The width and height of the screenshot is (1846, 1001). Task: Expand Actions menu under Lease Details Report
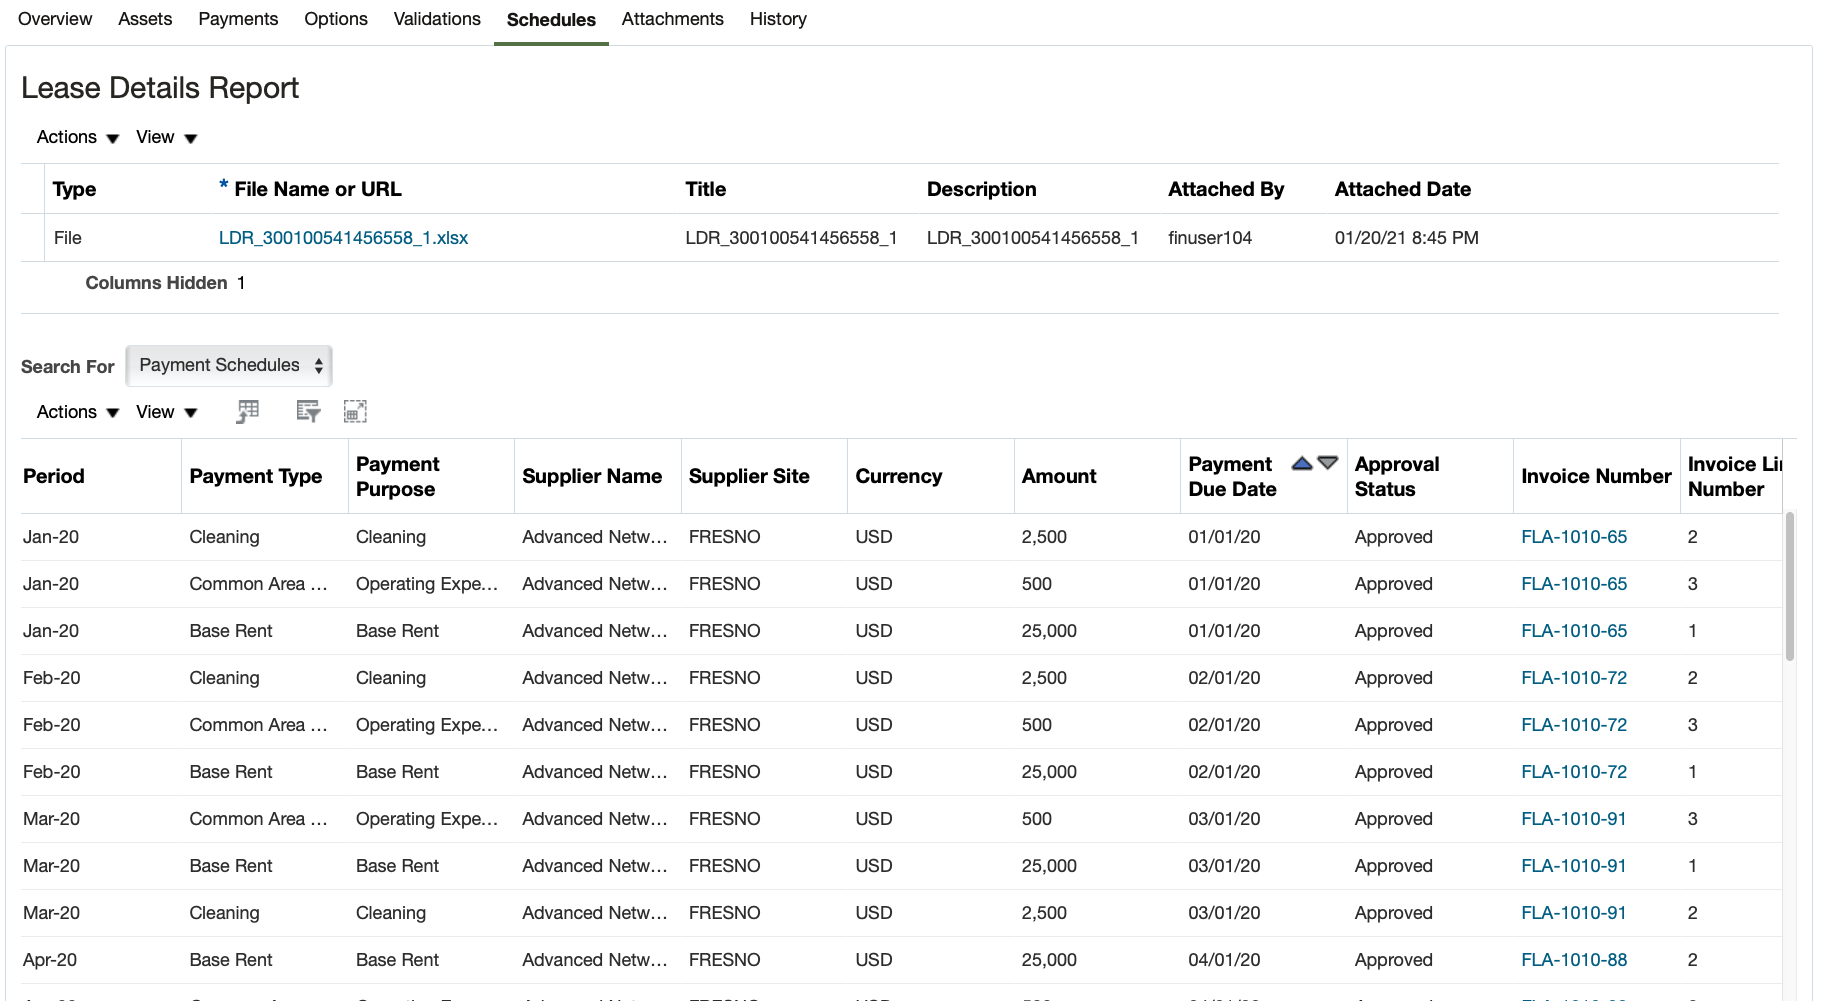coord(77,137)
